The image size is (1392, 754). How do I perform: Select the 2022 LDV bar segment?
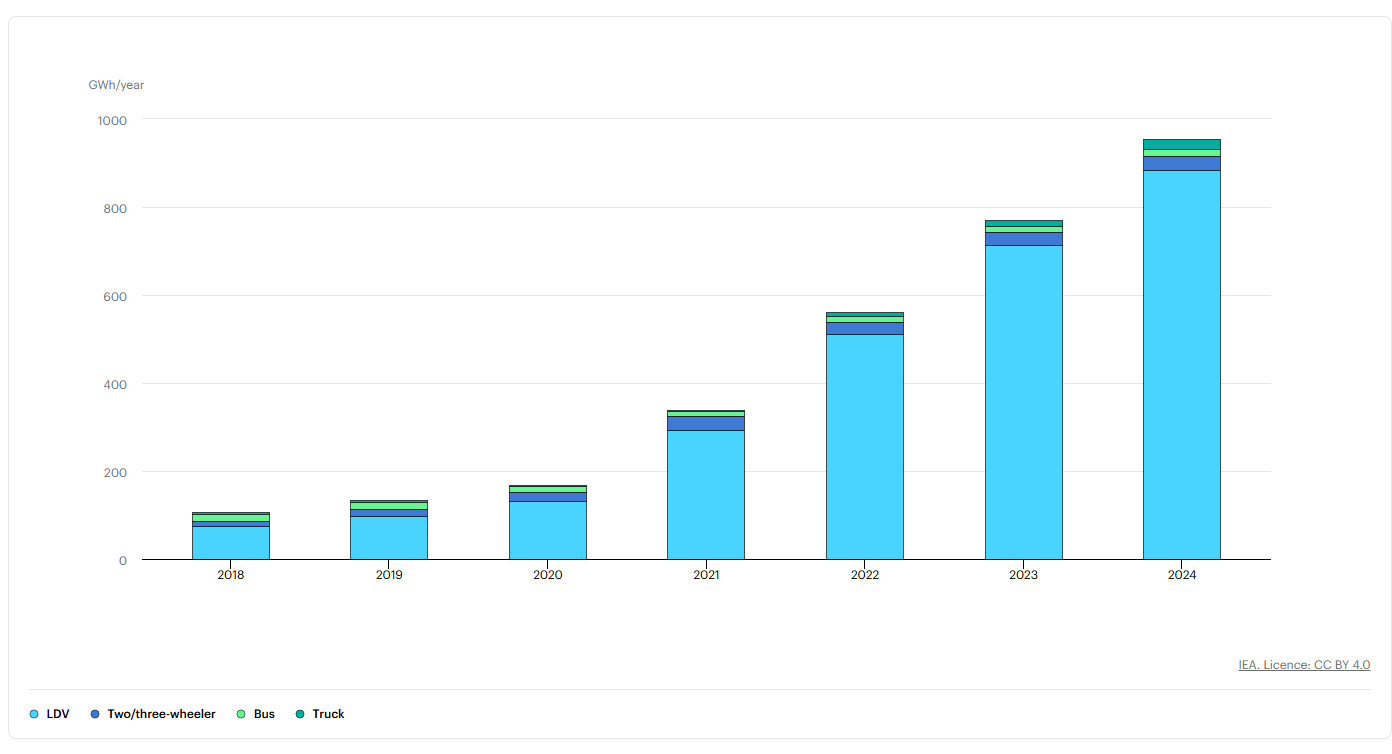pos(865,447)
